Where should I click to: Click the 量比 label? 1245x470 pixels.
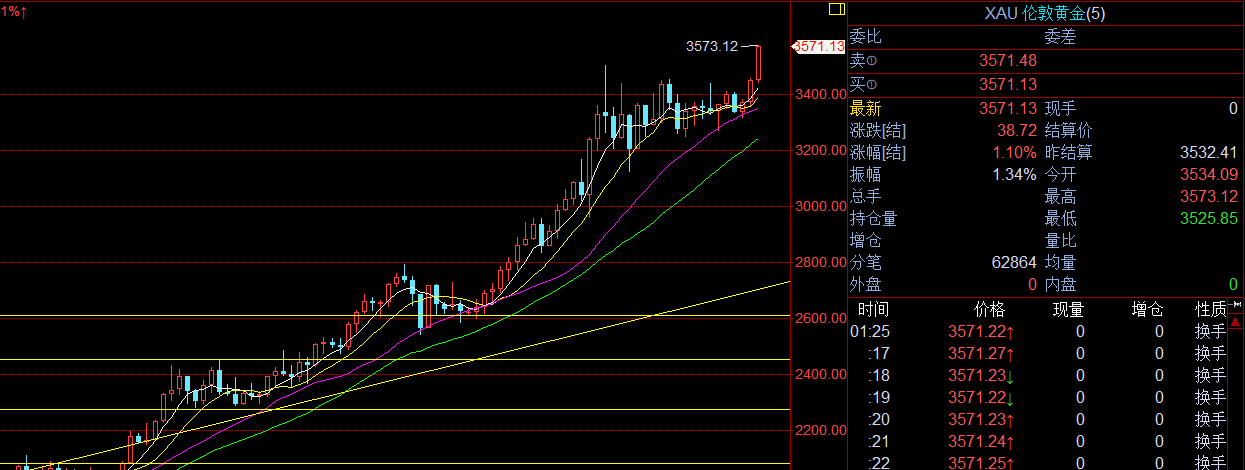click(1061, 240)
